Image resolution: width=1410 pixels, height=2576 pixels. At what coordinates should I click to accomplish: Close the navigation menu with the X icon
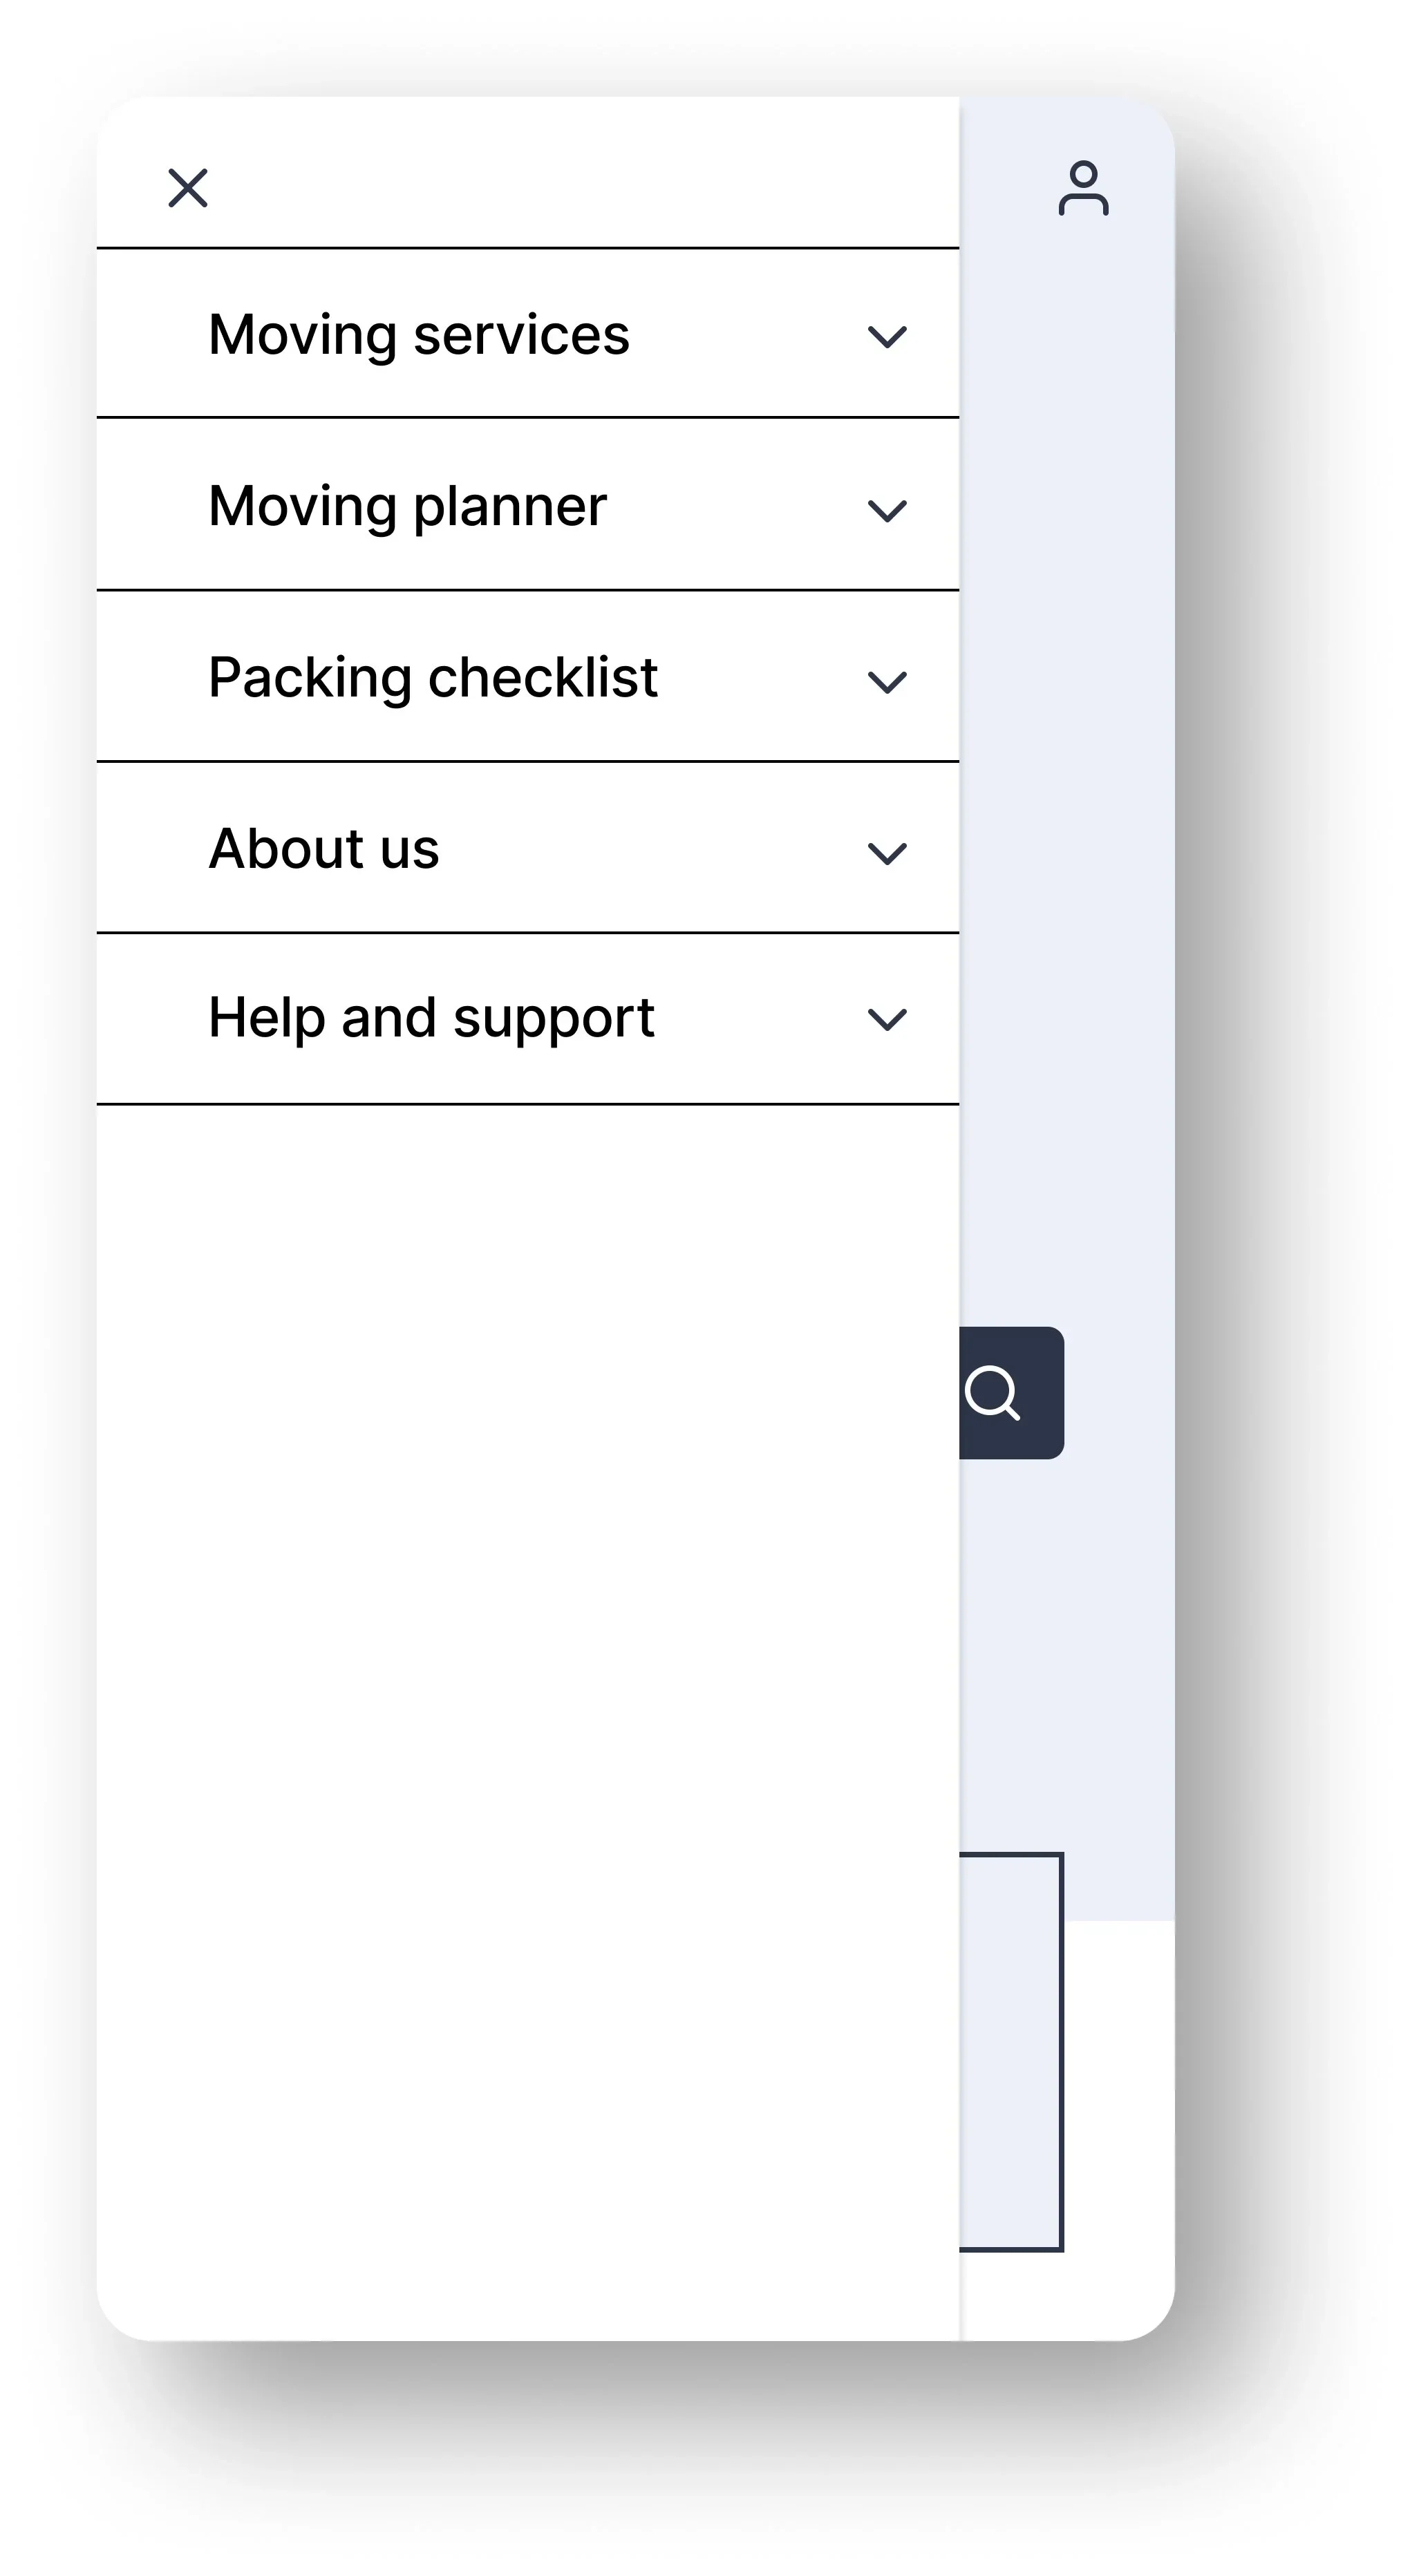188,188
